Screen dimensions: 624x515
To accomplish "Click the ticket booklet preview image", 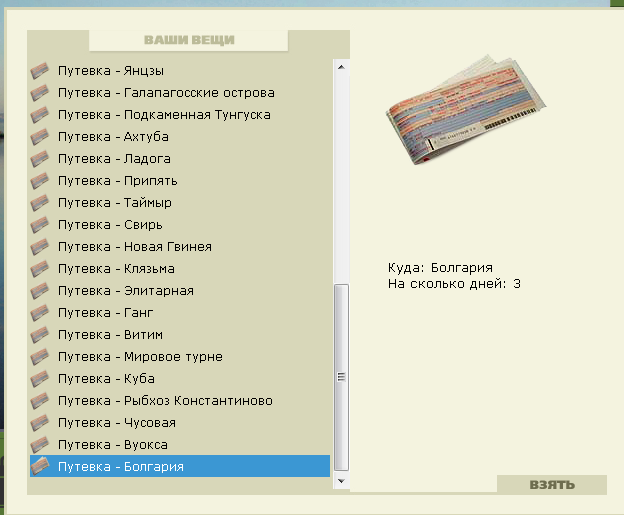I will point(466,109).
